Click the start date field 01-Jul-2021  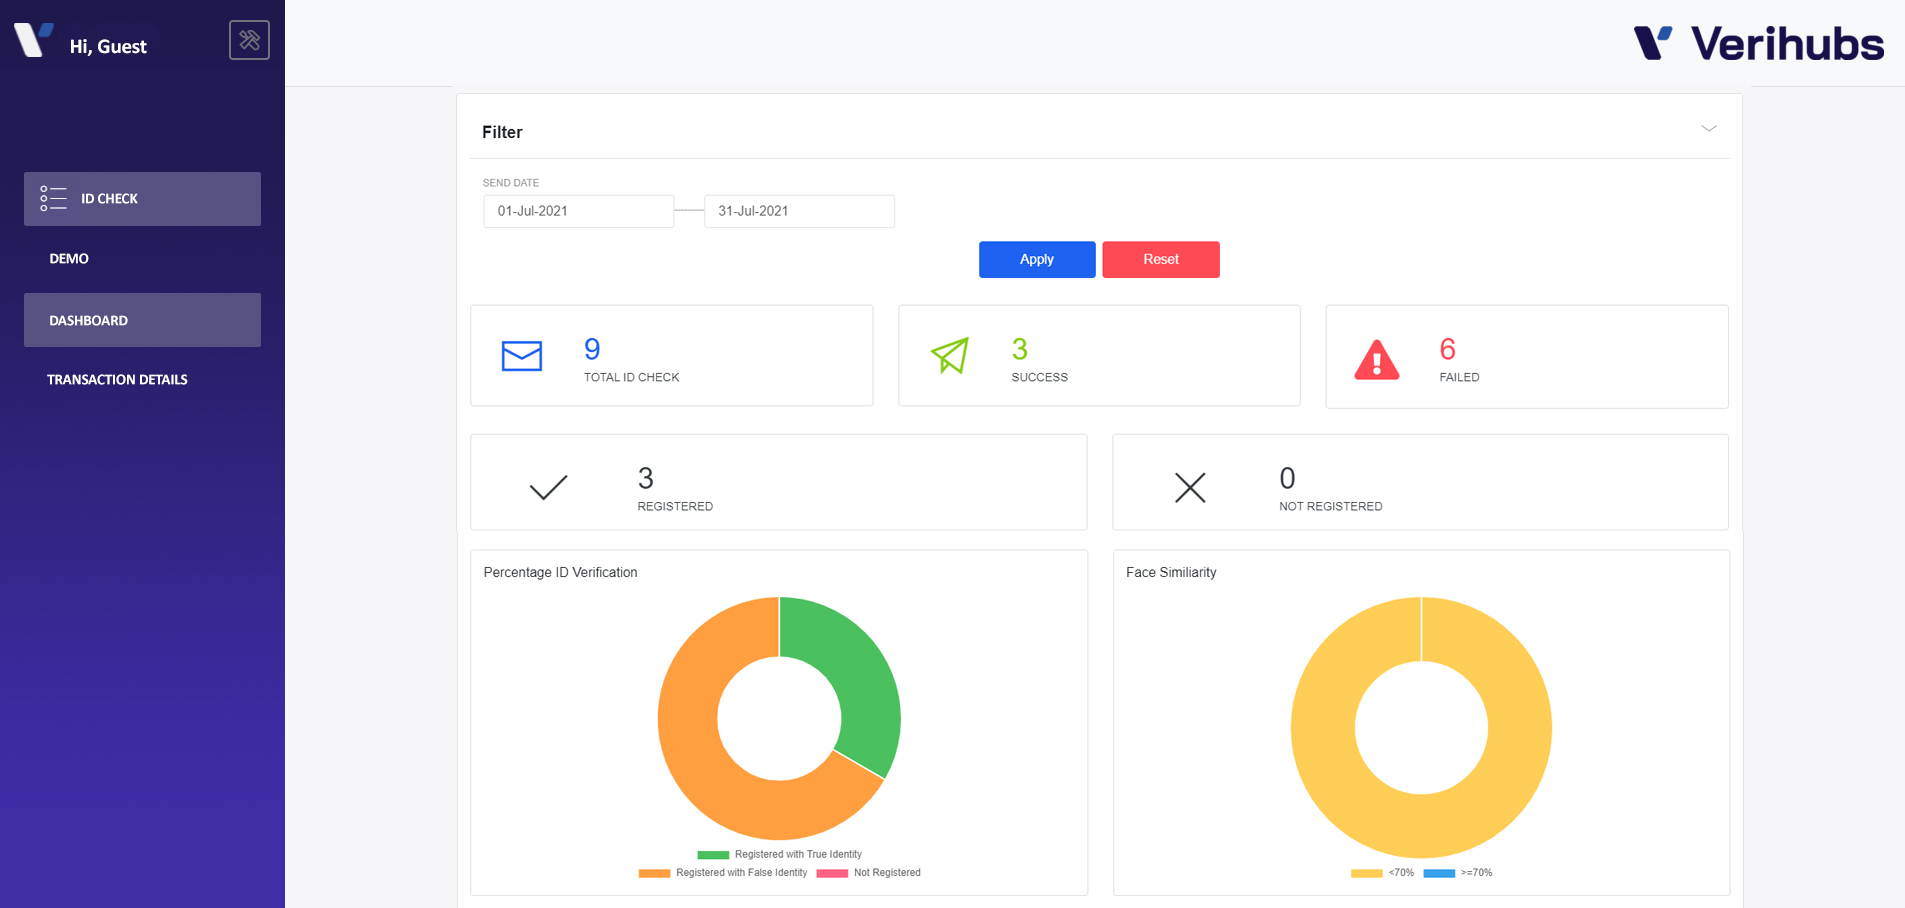click(x=578, y=211)
